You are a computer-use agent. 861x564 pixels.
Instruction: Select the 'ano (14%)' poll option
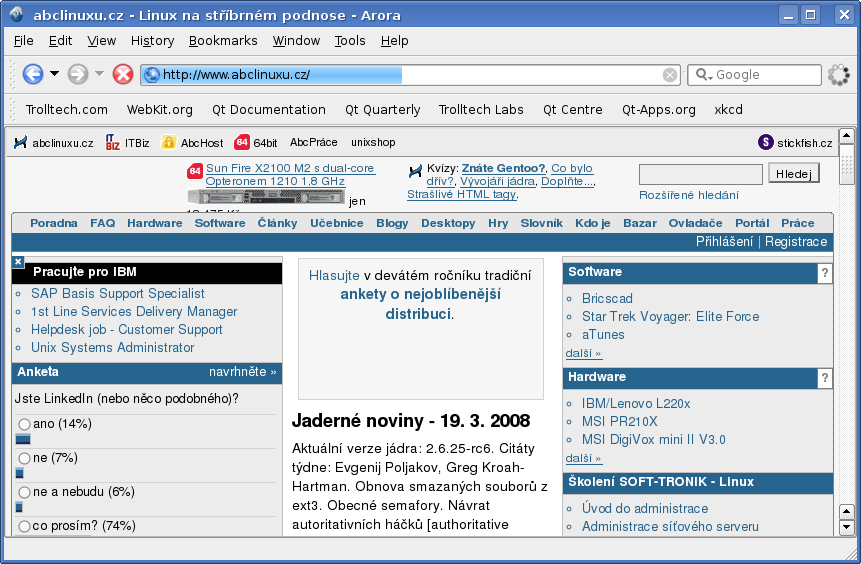[24, 425]
